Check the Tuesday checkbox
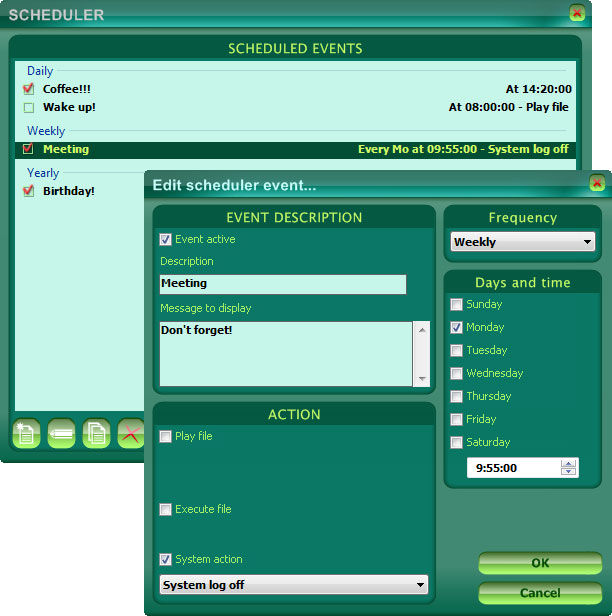The height and width of the screenshot is (616, 612). 456,350
